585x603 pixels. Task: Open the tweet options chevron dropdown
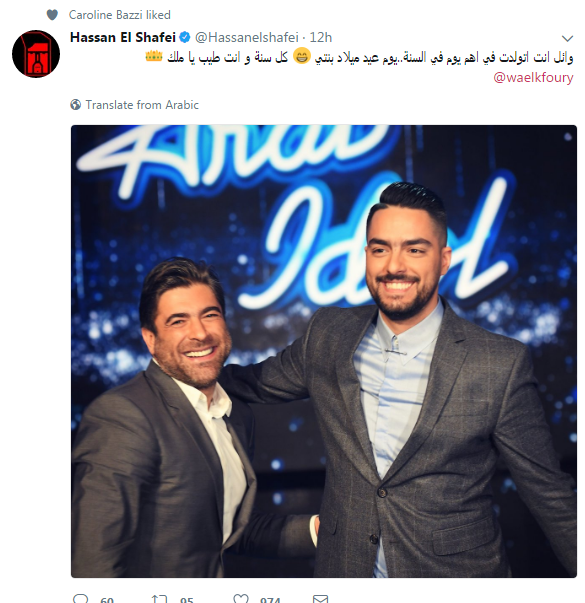[567, 38]
